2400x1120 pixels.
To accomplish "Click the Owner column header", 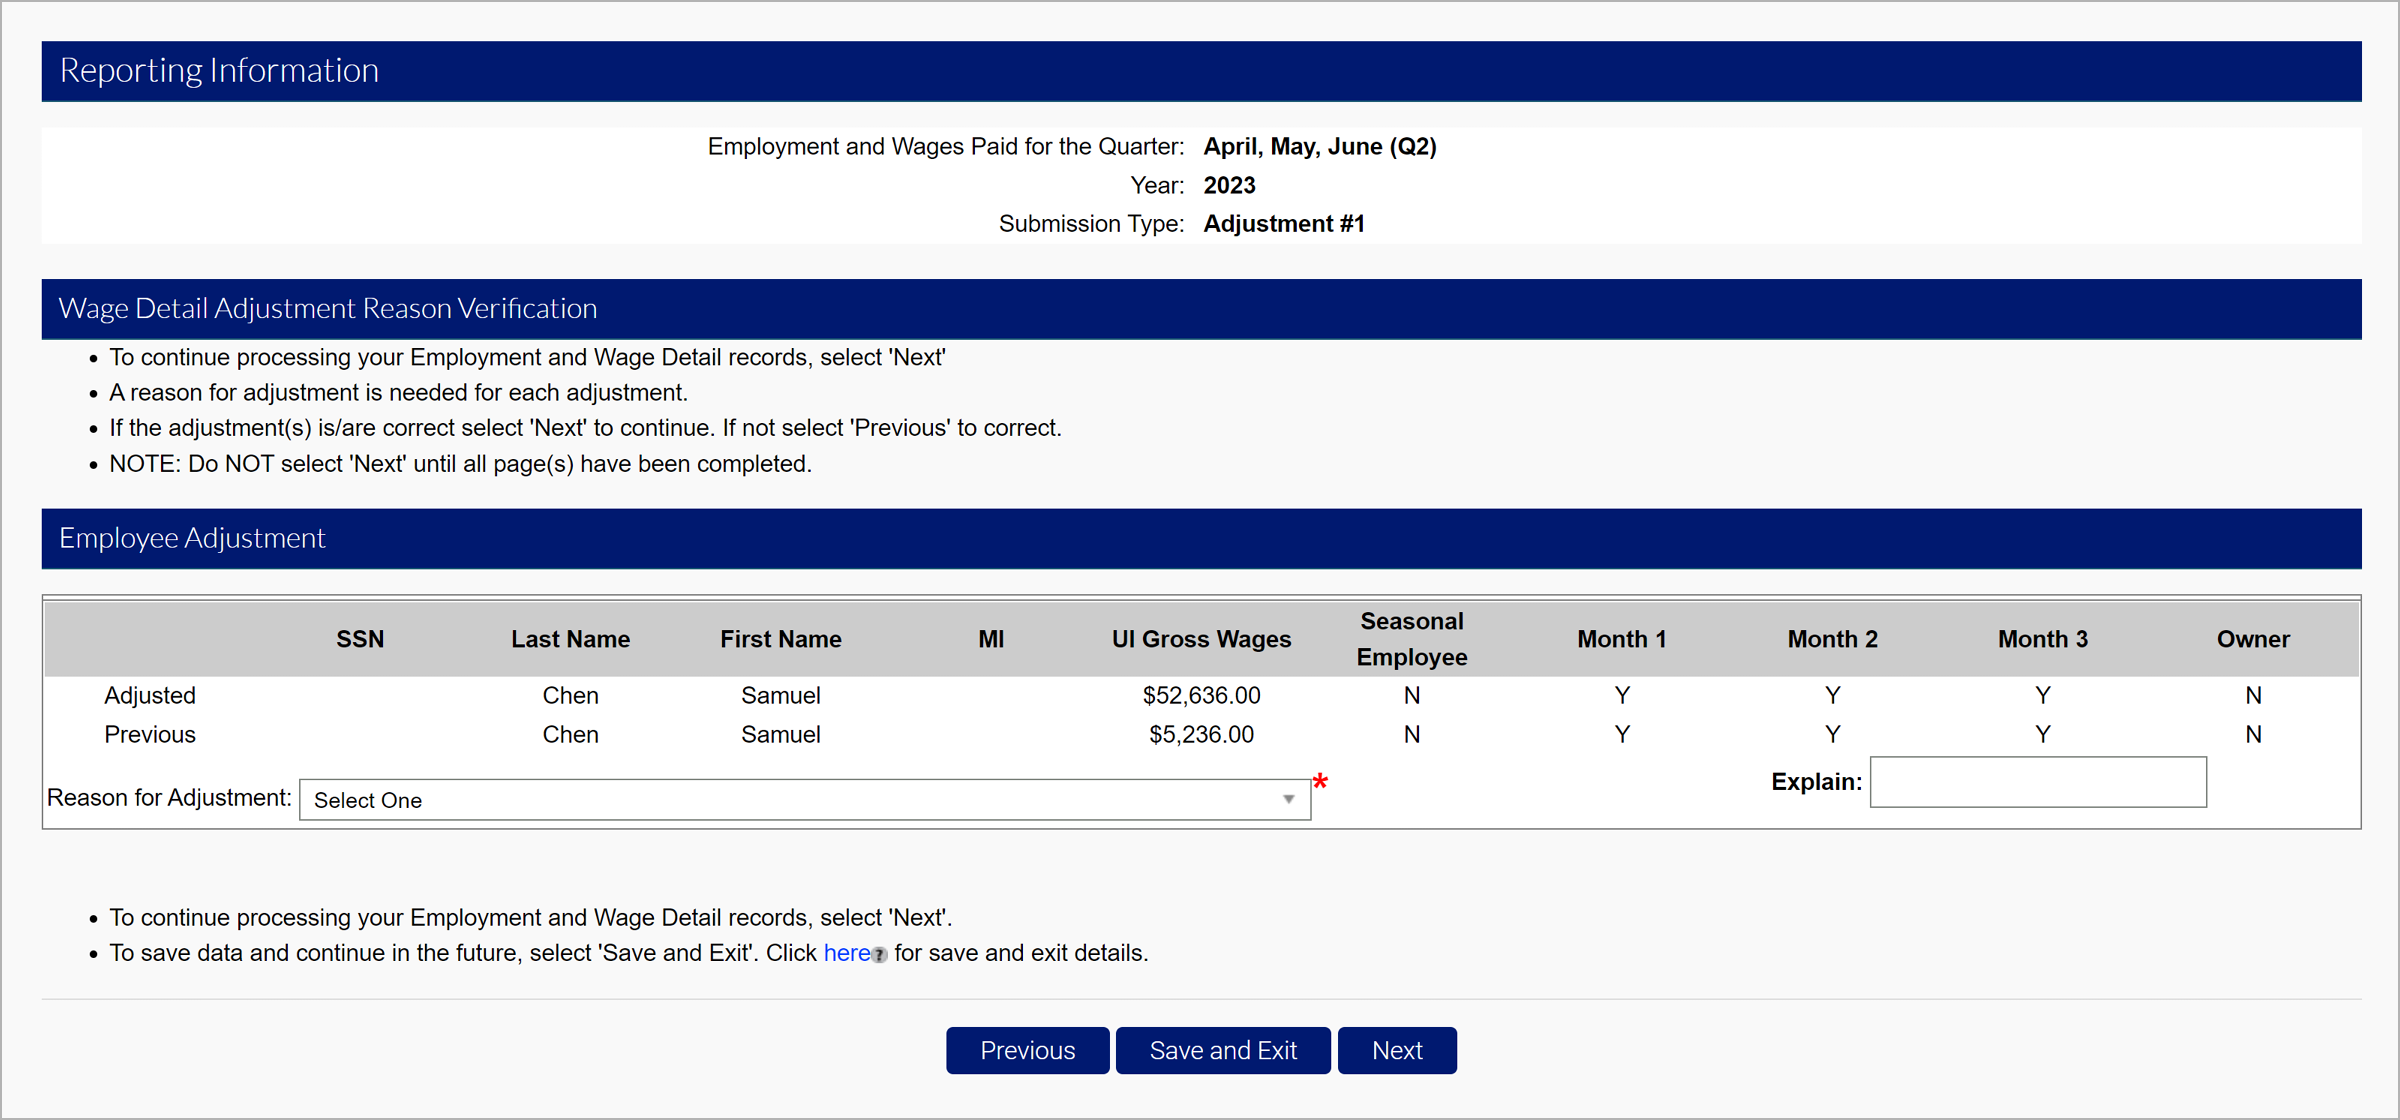I will pos(2252,639).
